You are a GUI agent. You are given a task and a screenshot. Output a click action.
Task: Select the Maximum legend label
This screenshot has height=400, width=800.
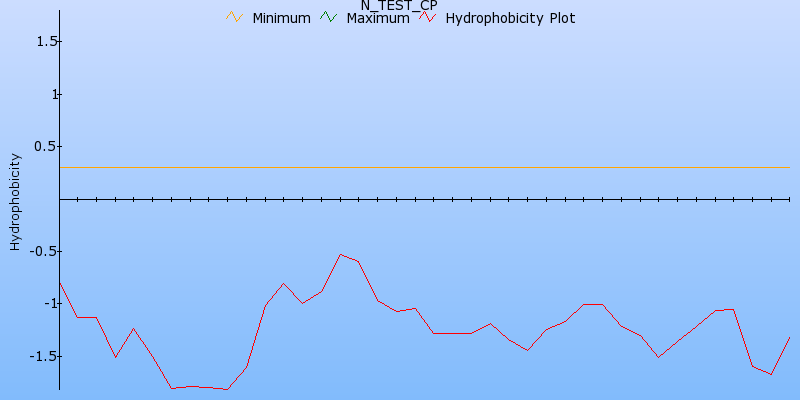coord(377,18)
